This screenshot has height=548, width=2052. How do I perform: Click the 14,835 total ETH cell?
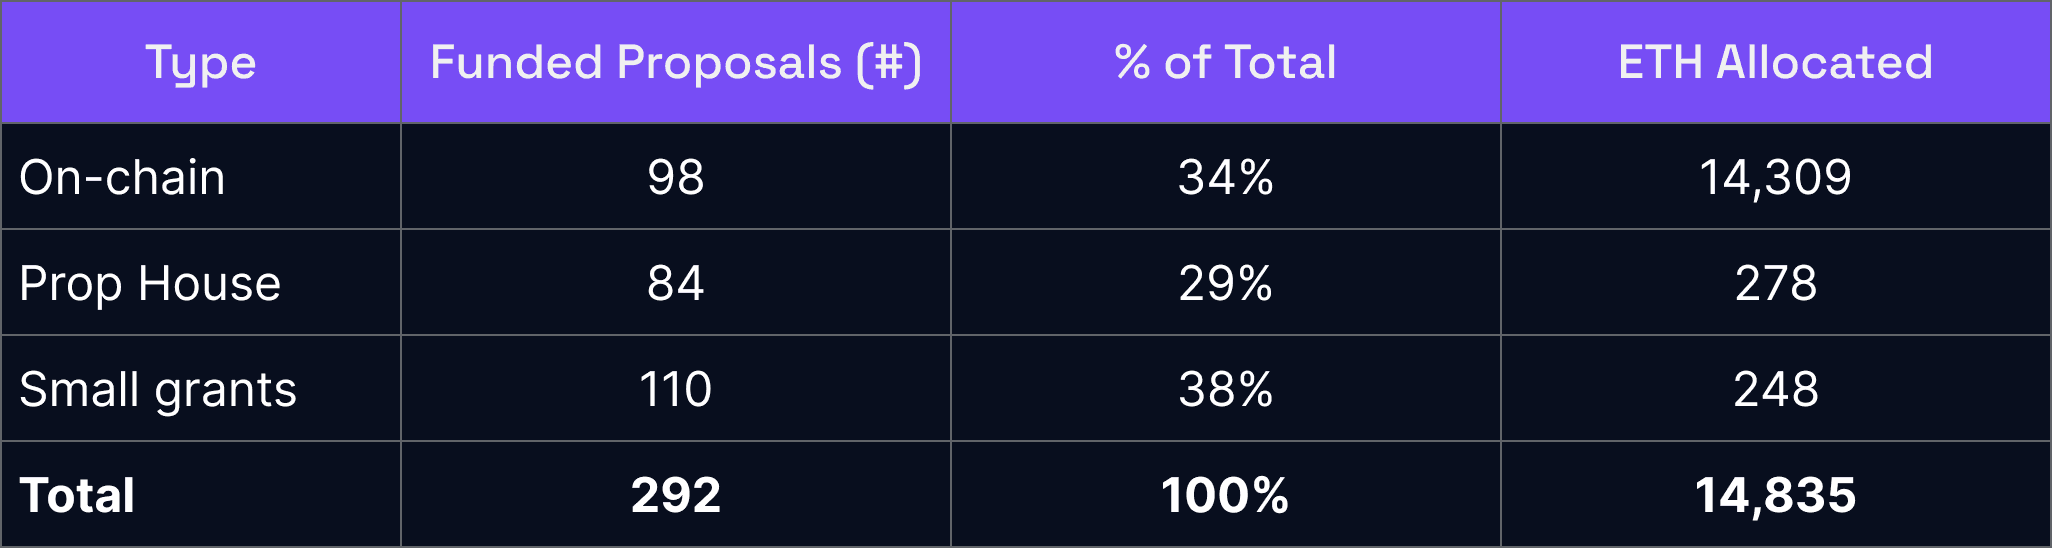[x=1776, y=495]
